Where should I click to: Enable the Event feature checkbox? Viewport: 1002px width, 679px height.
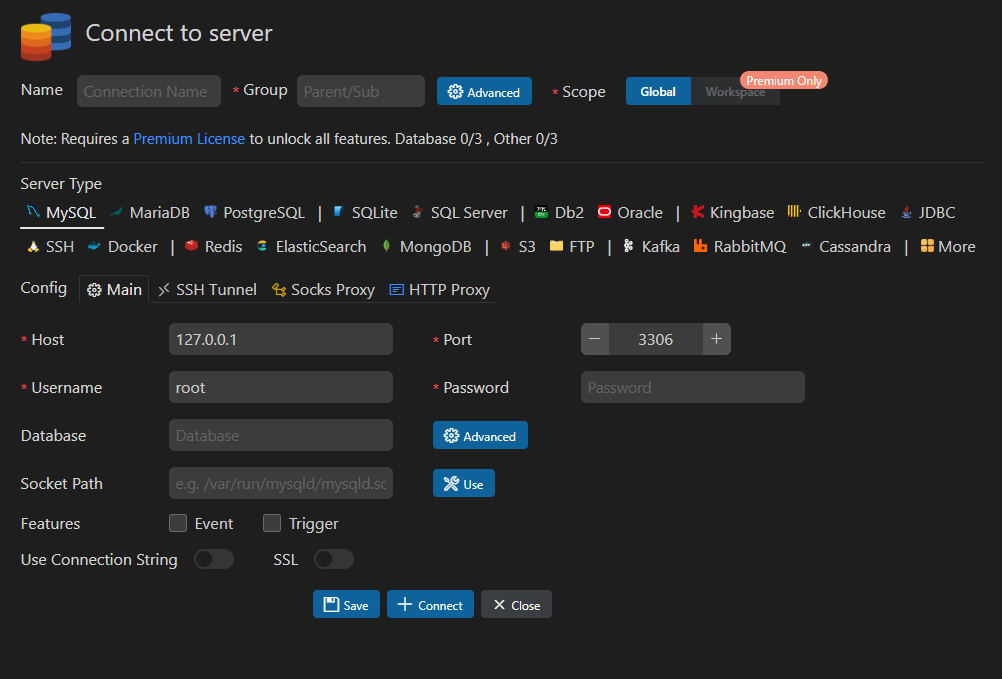point(178,523)
